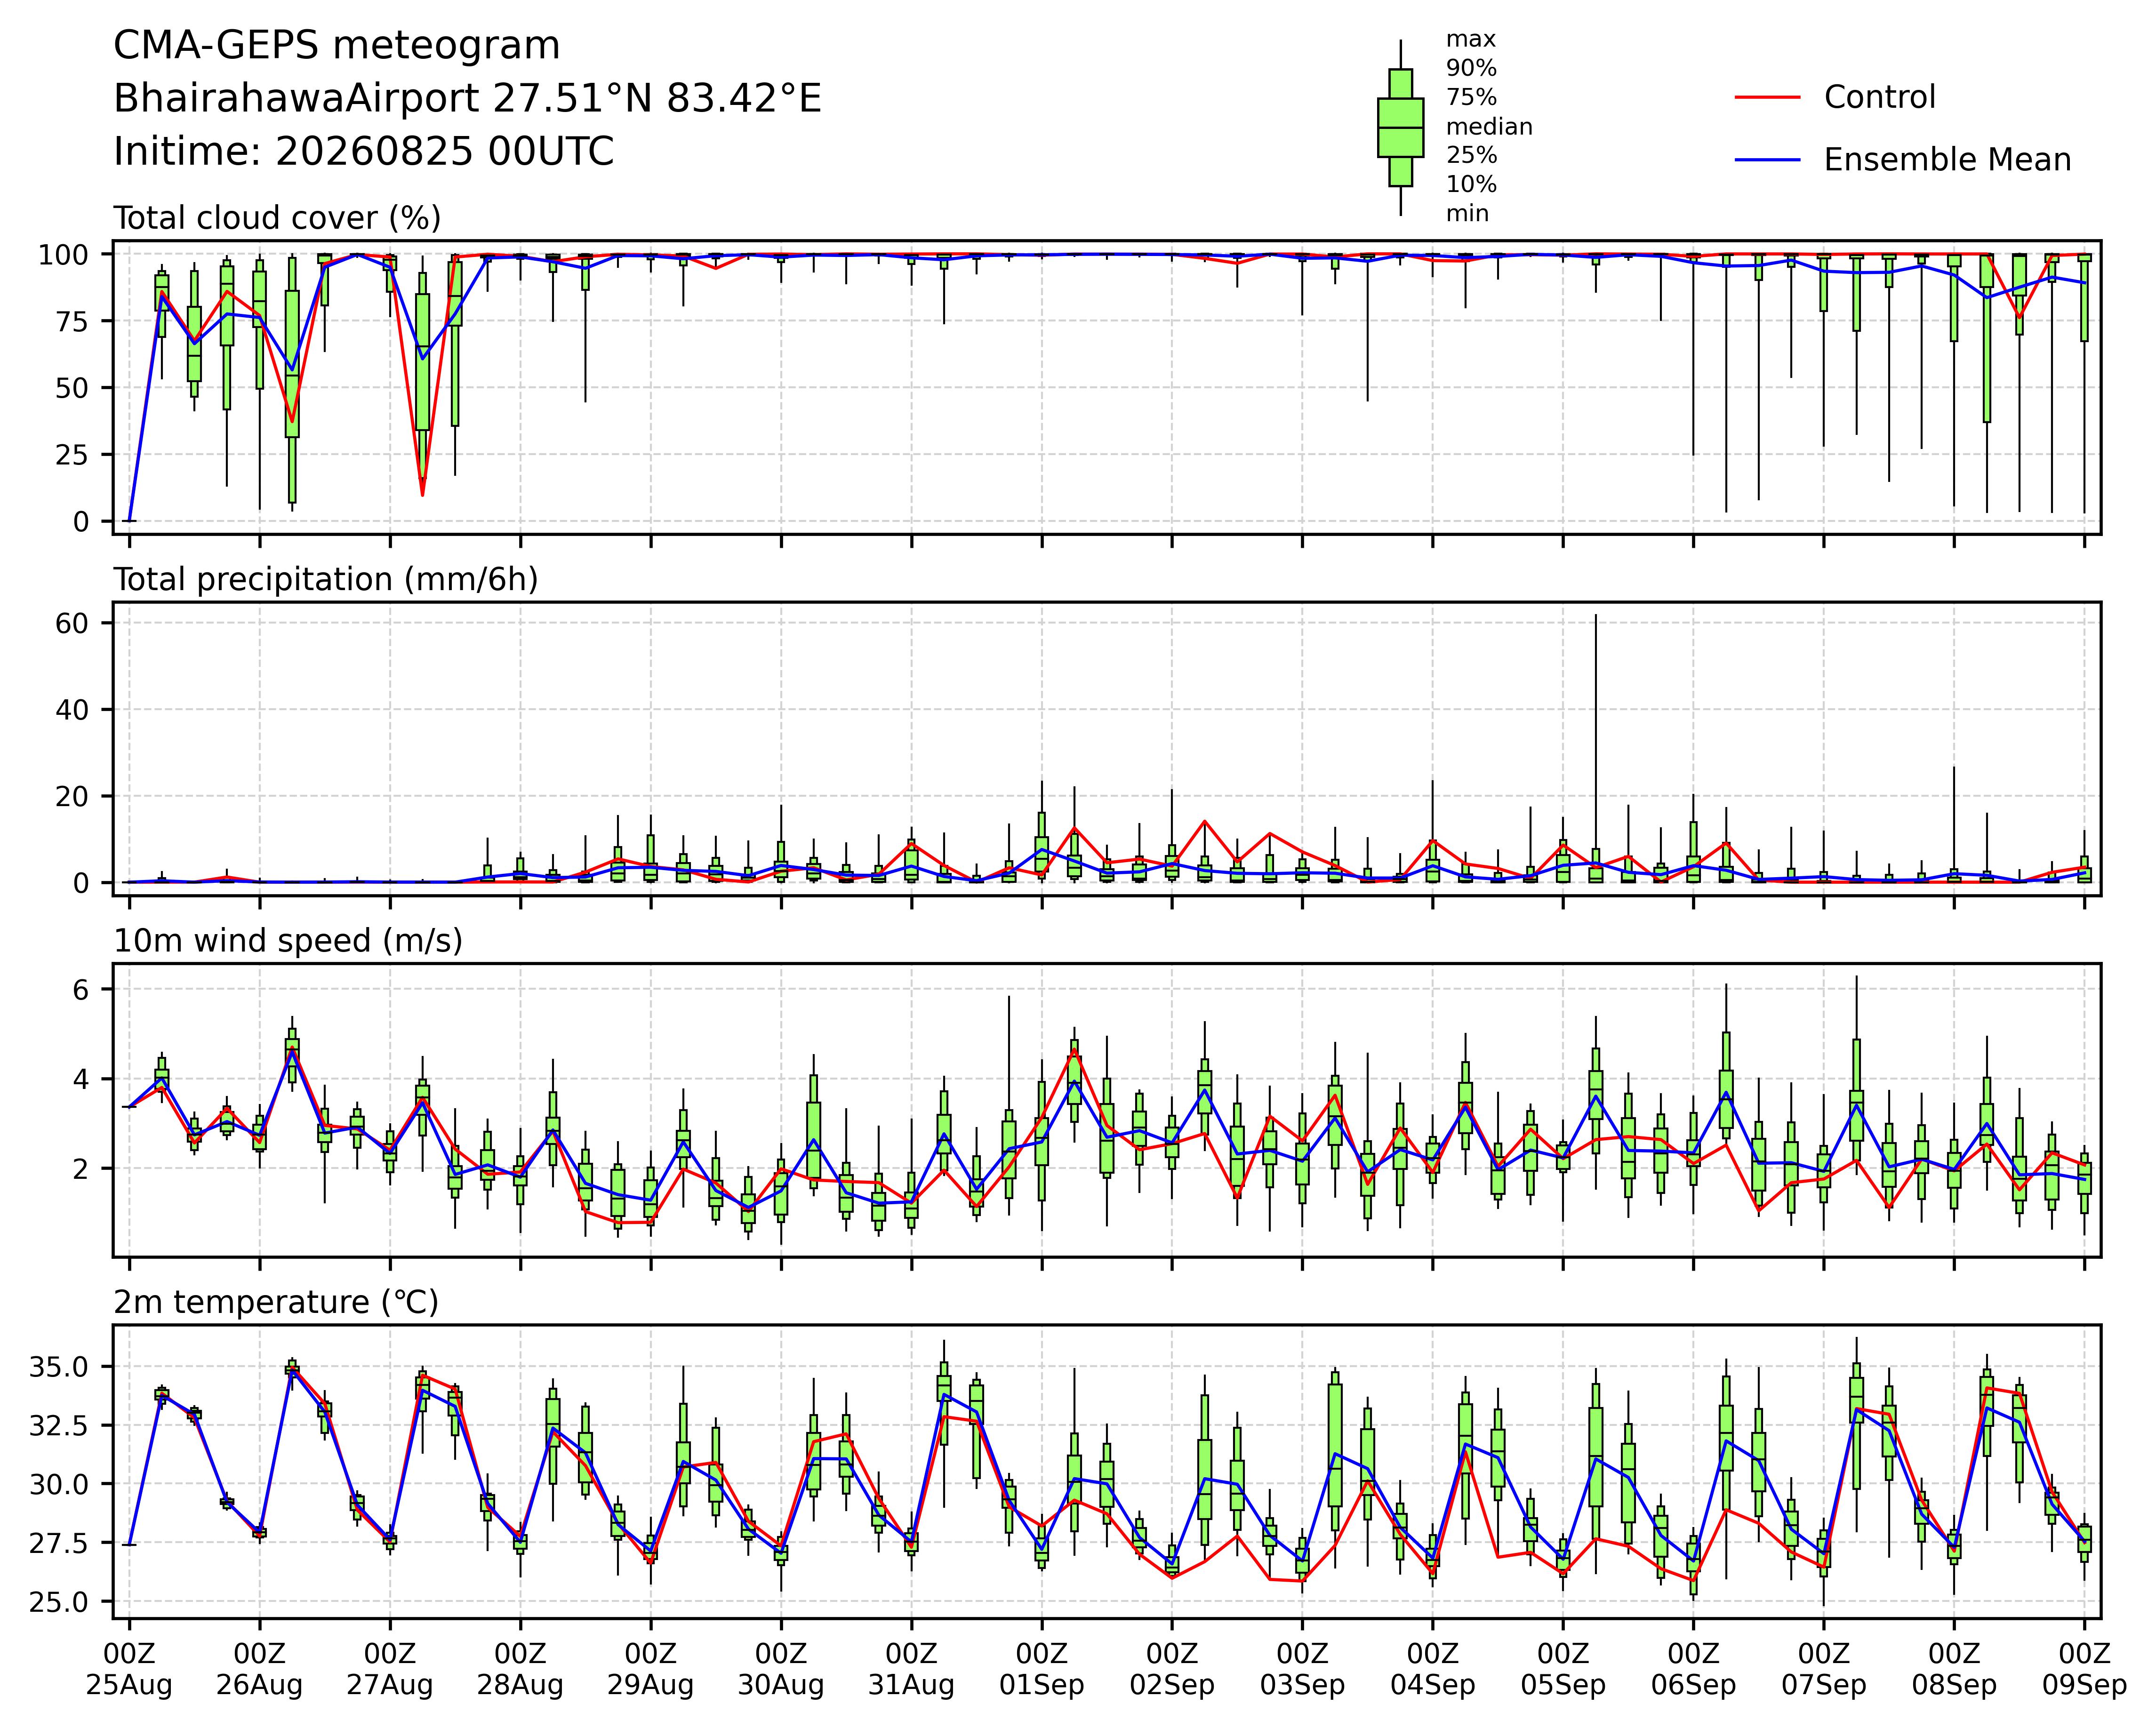Click the 'max' legend label
The width and height of the screenshot is (2156, 1728).
pyautogui.click(x=1471, y=39)
